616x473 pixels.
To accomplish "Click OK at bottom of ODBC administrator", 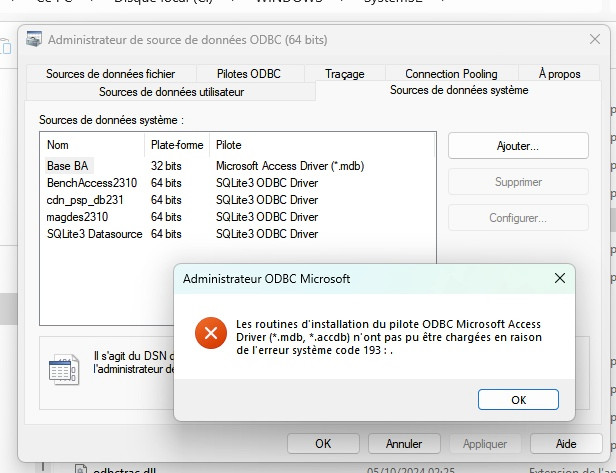I will tap(323, 444).
